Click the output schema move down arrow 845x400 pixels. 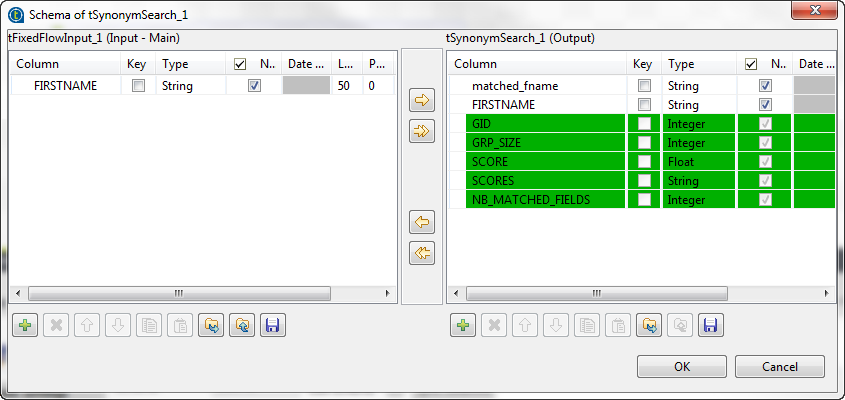point(556,326)
